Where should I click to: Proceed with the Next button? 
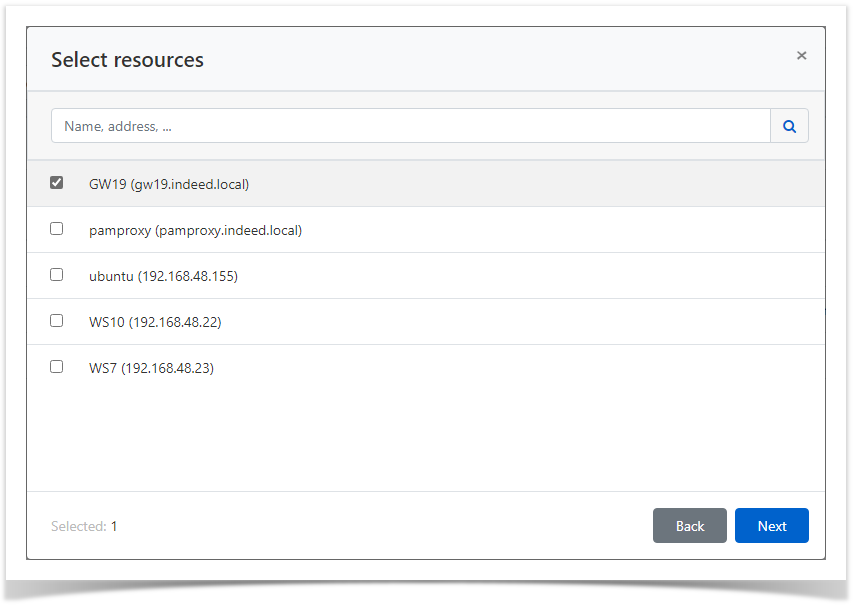[772, 526]
